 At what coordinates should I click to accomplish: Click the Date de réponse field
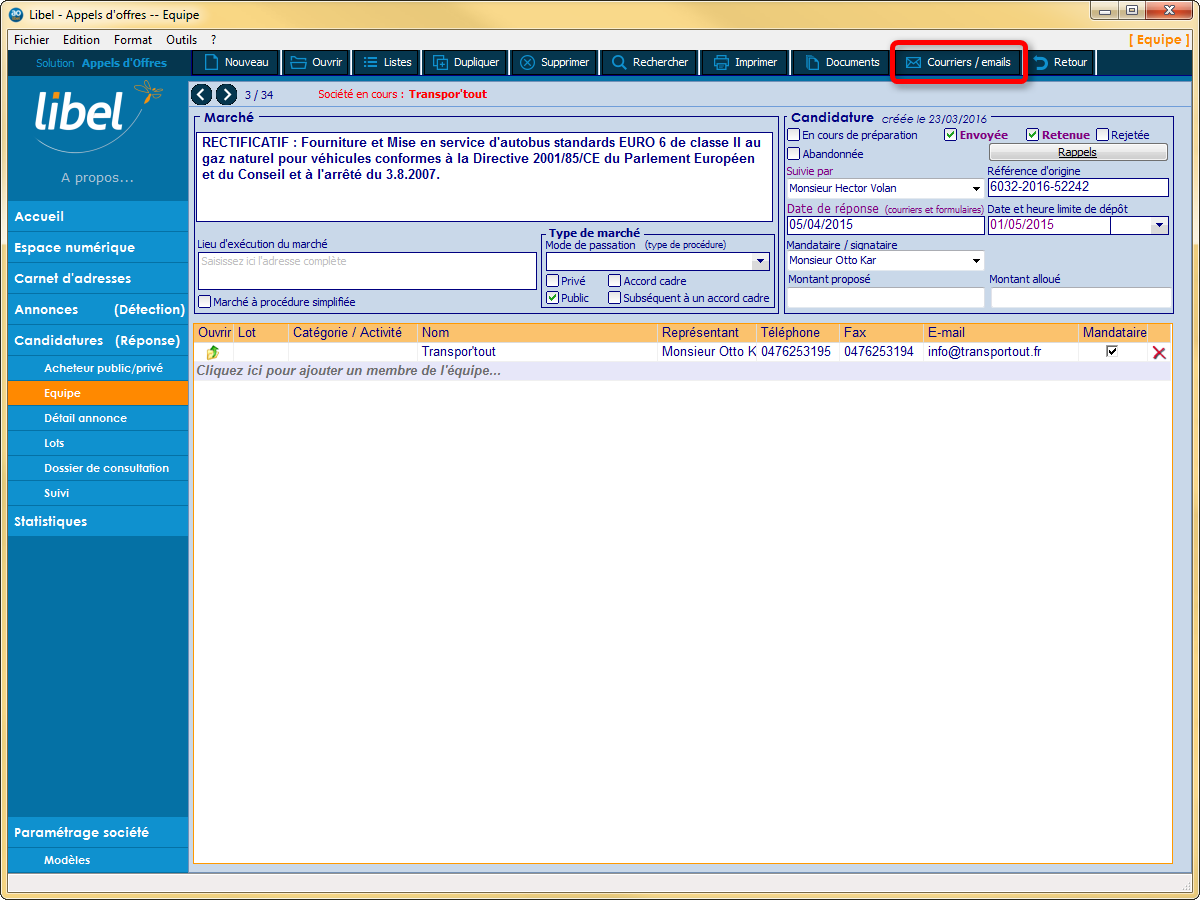(885, 225)
